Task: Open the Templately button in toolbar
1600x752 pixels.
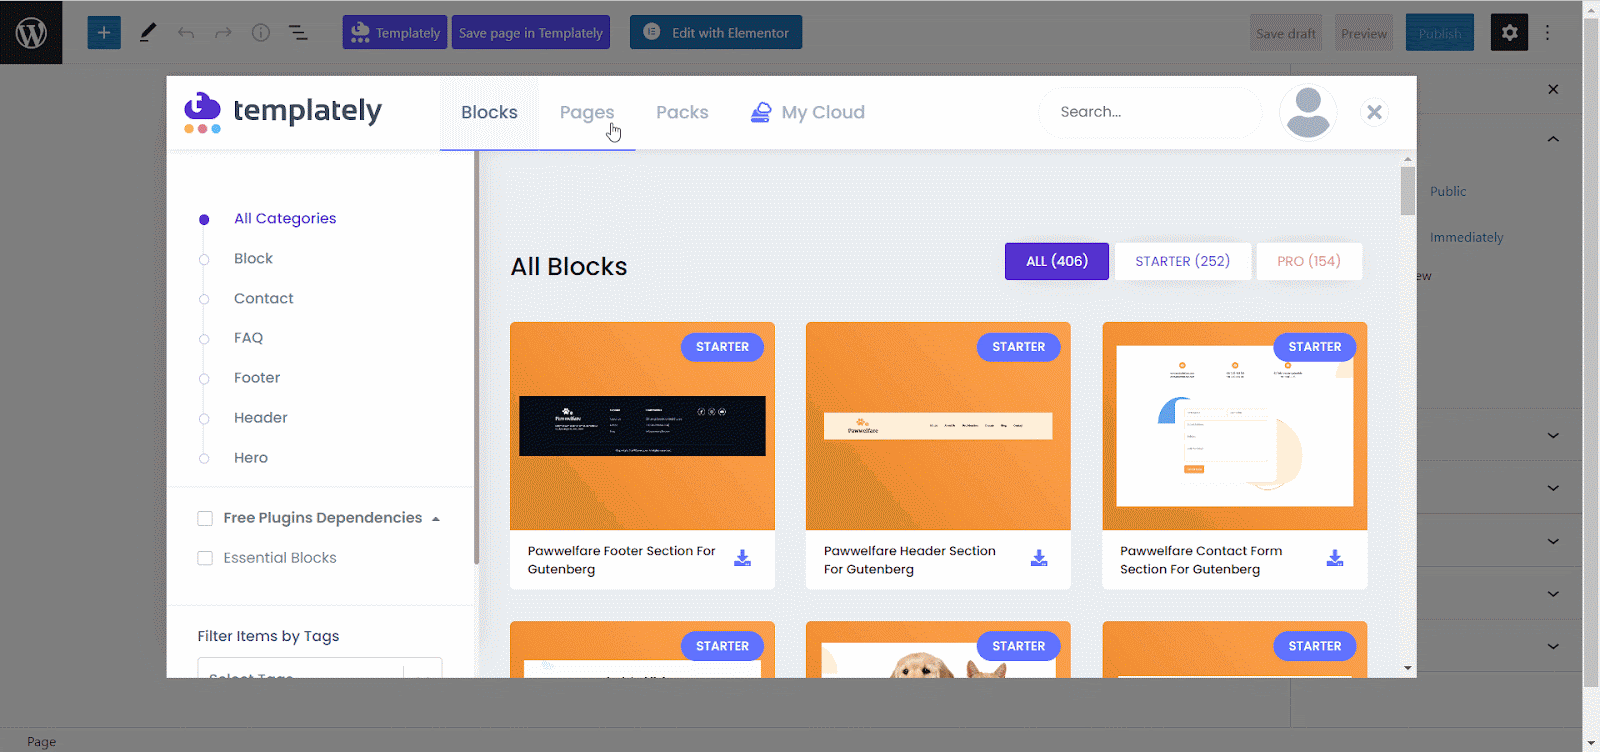Action: (x=395, y=32)
